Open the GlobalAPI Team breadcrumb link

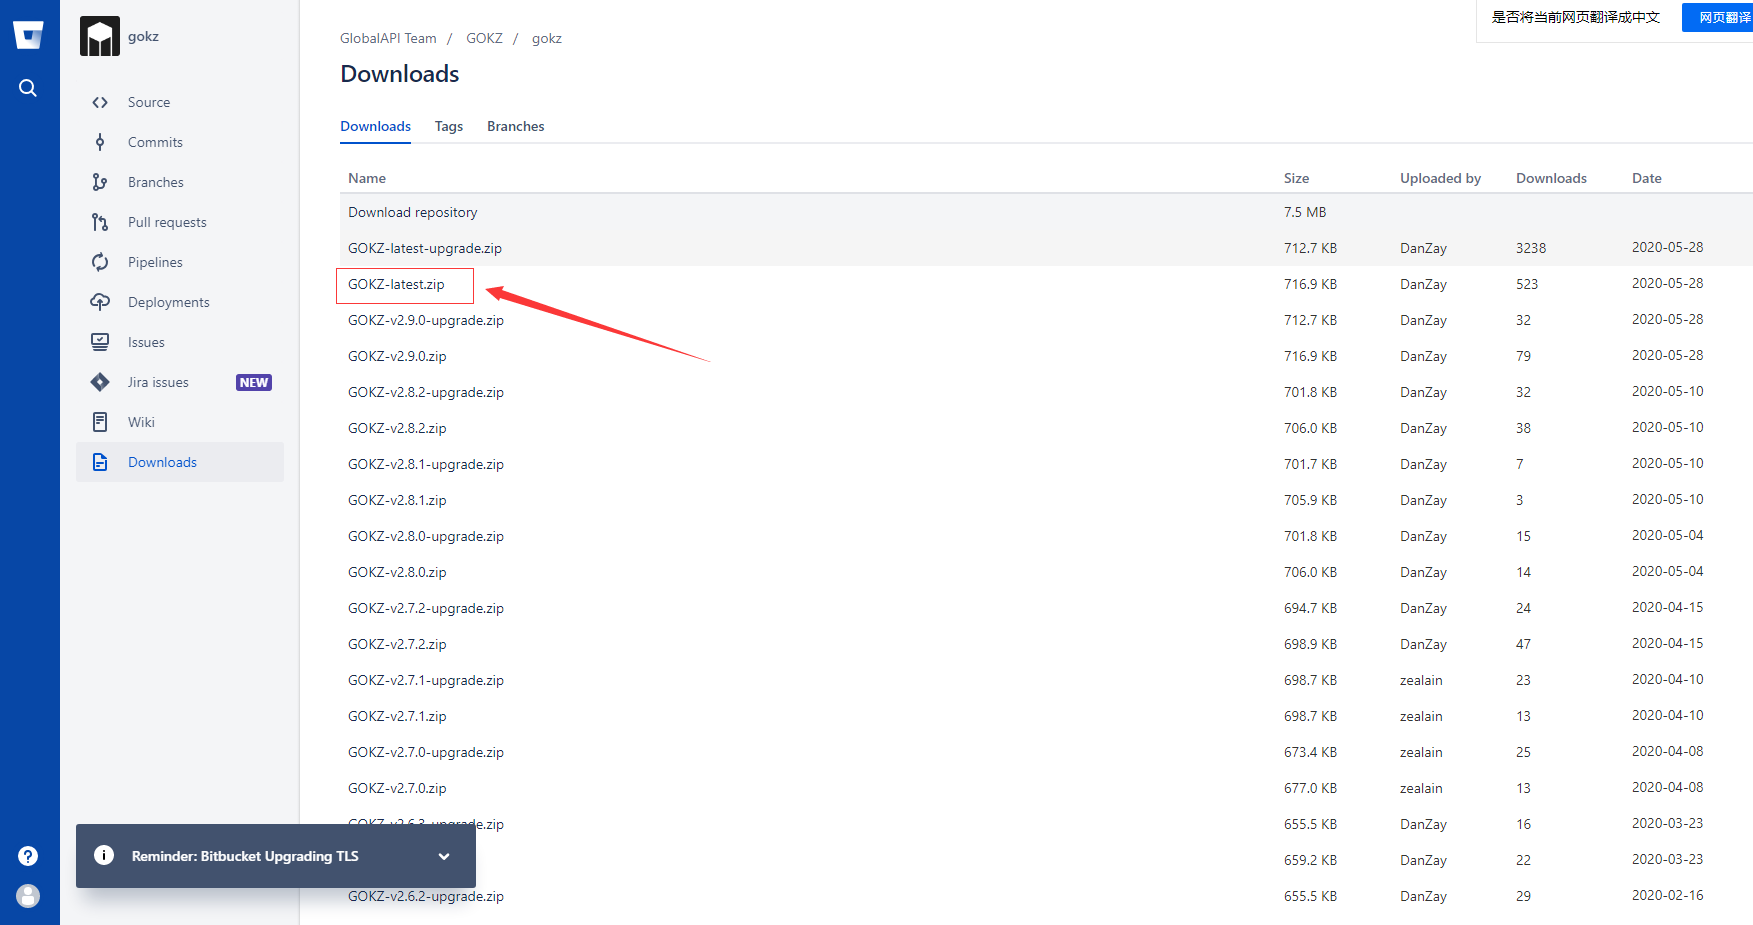388,38
